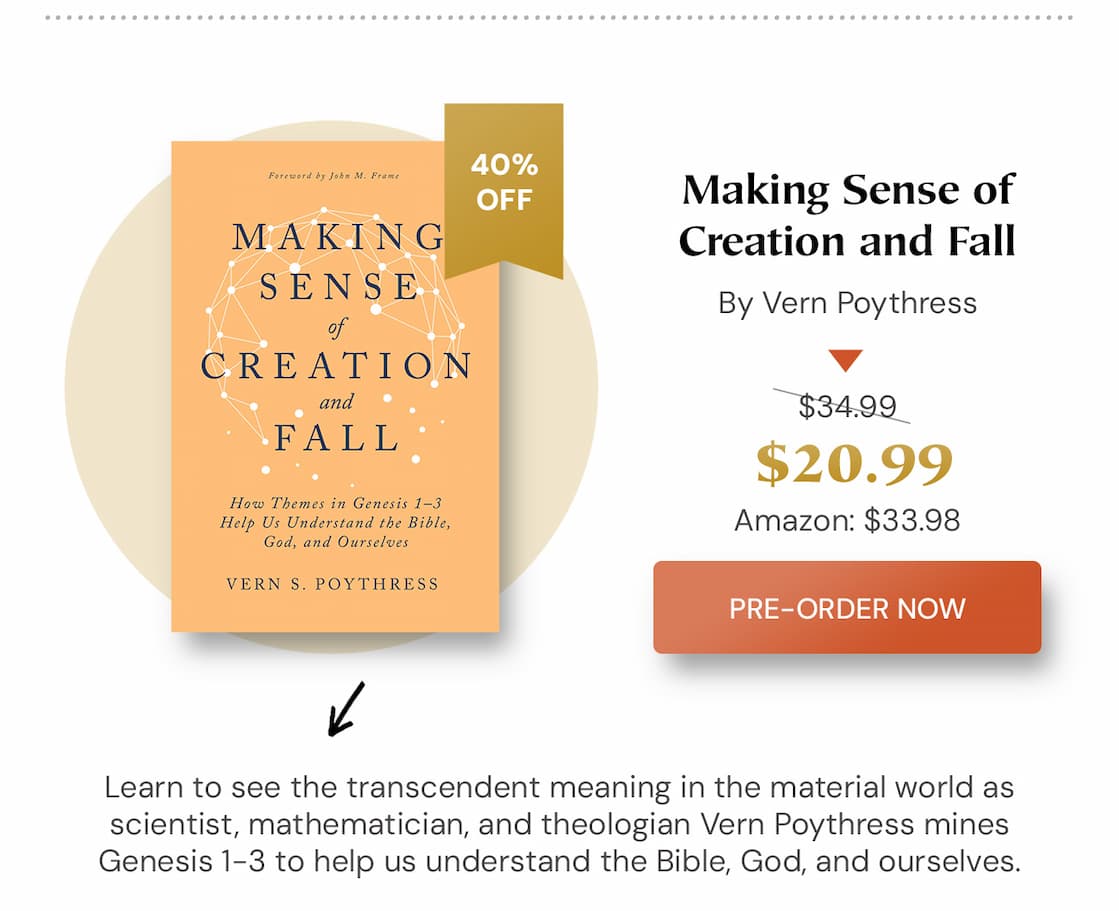Click the crossed-out $34.99 price
The image size is (1119, 911).
[846, 407]
